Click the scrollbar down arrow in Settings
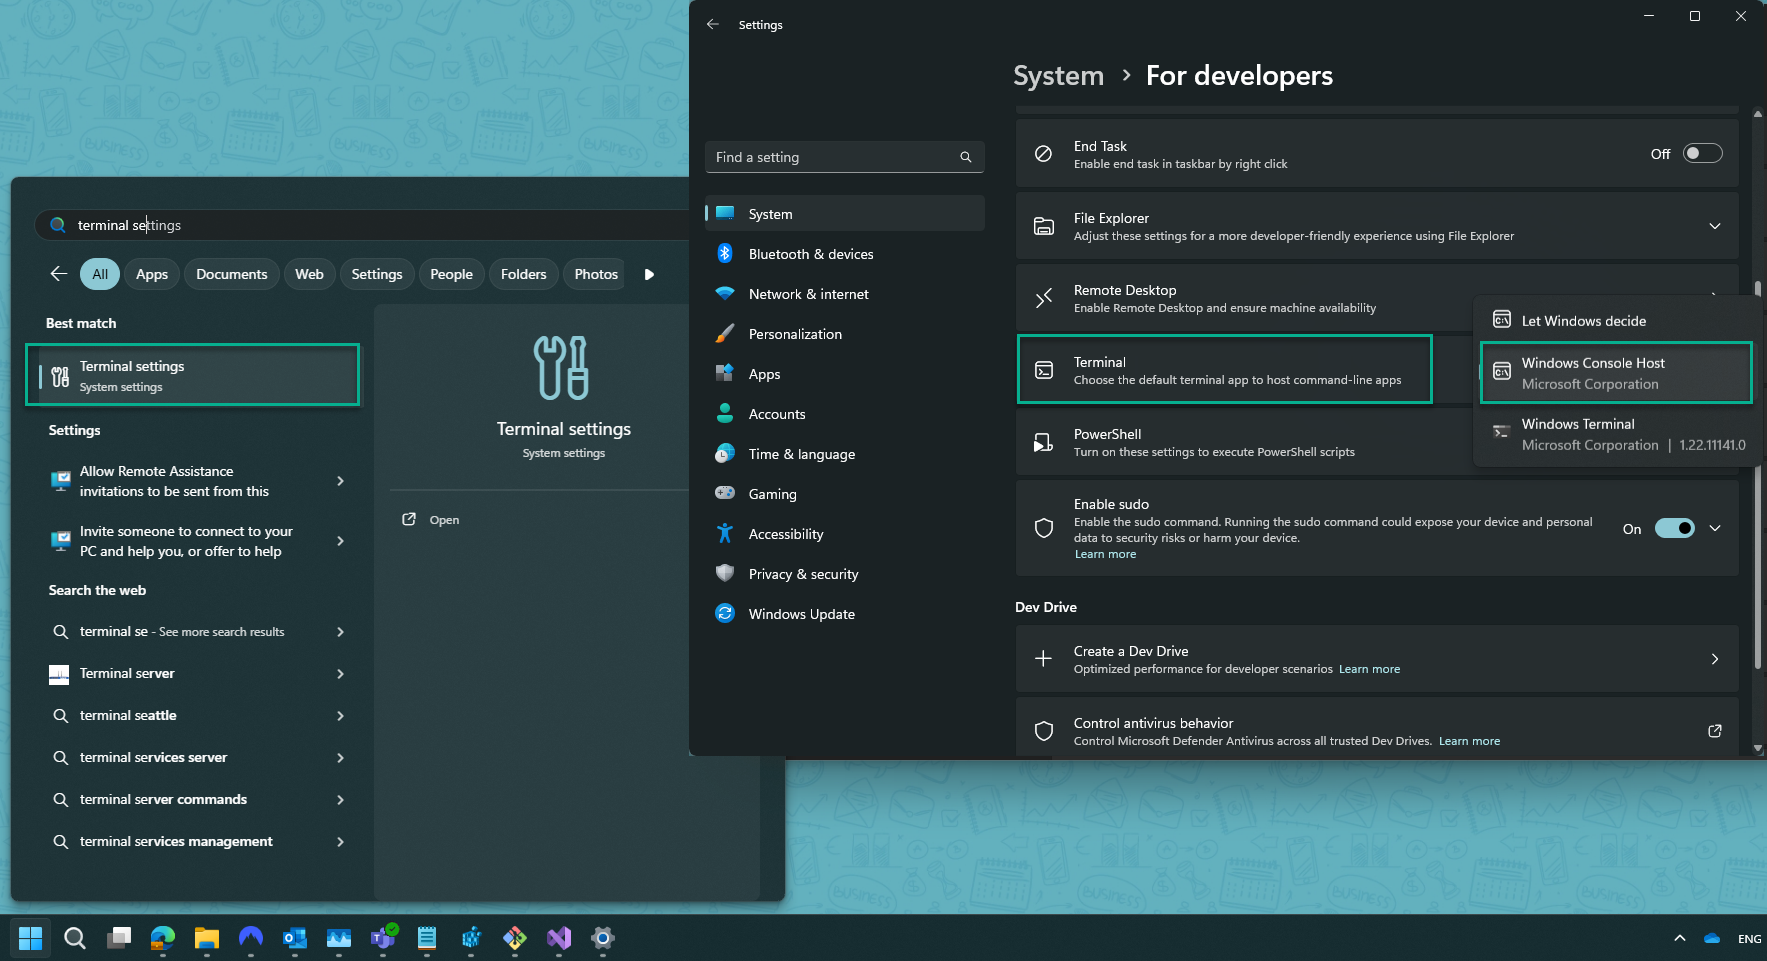 pyautogui.click(x=1757, y=748)
